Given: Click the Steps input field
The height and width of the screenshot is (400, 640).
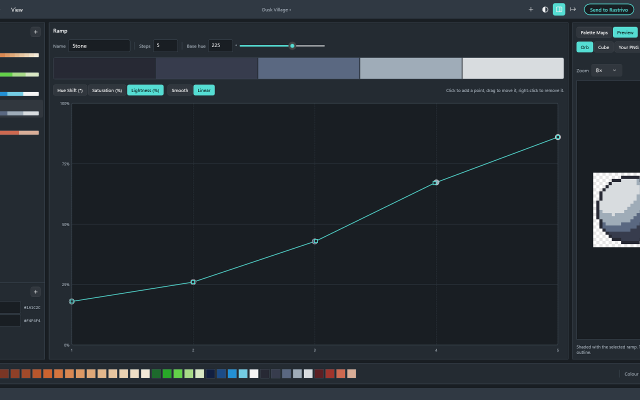Looking at the screenshot, I should (165, 46).
